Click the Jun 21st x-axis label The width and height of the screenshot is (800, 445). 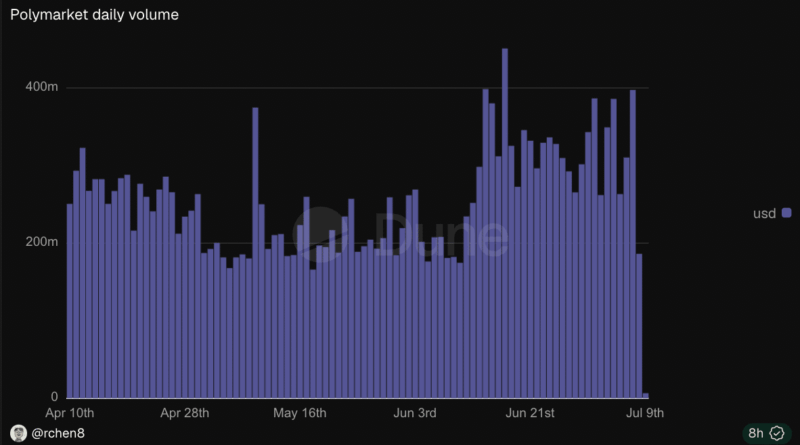point(530,413)
